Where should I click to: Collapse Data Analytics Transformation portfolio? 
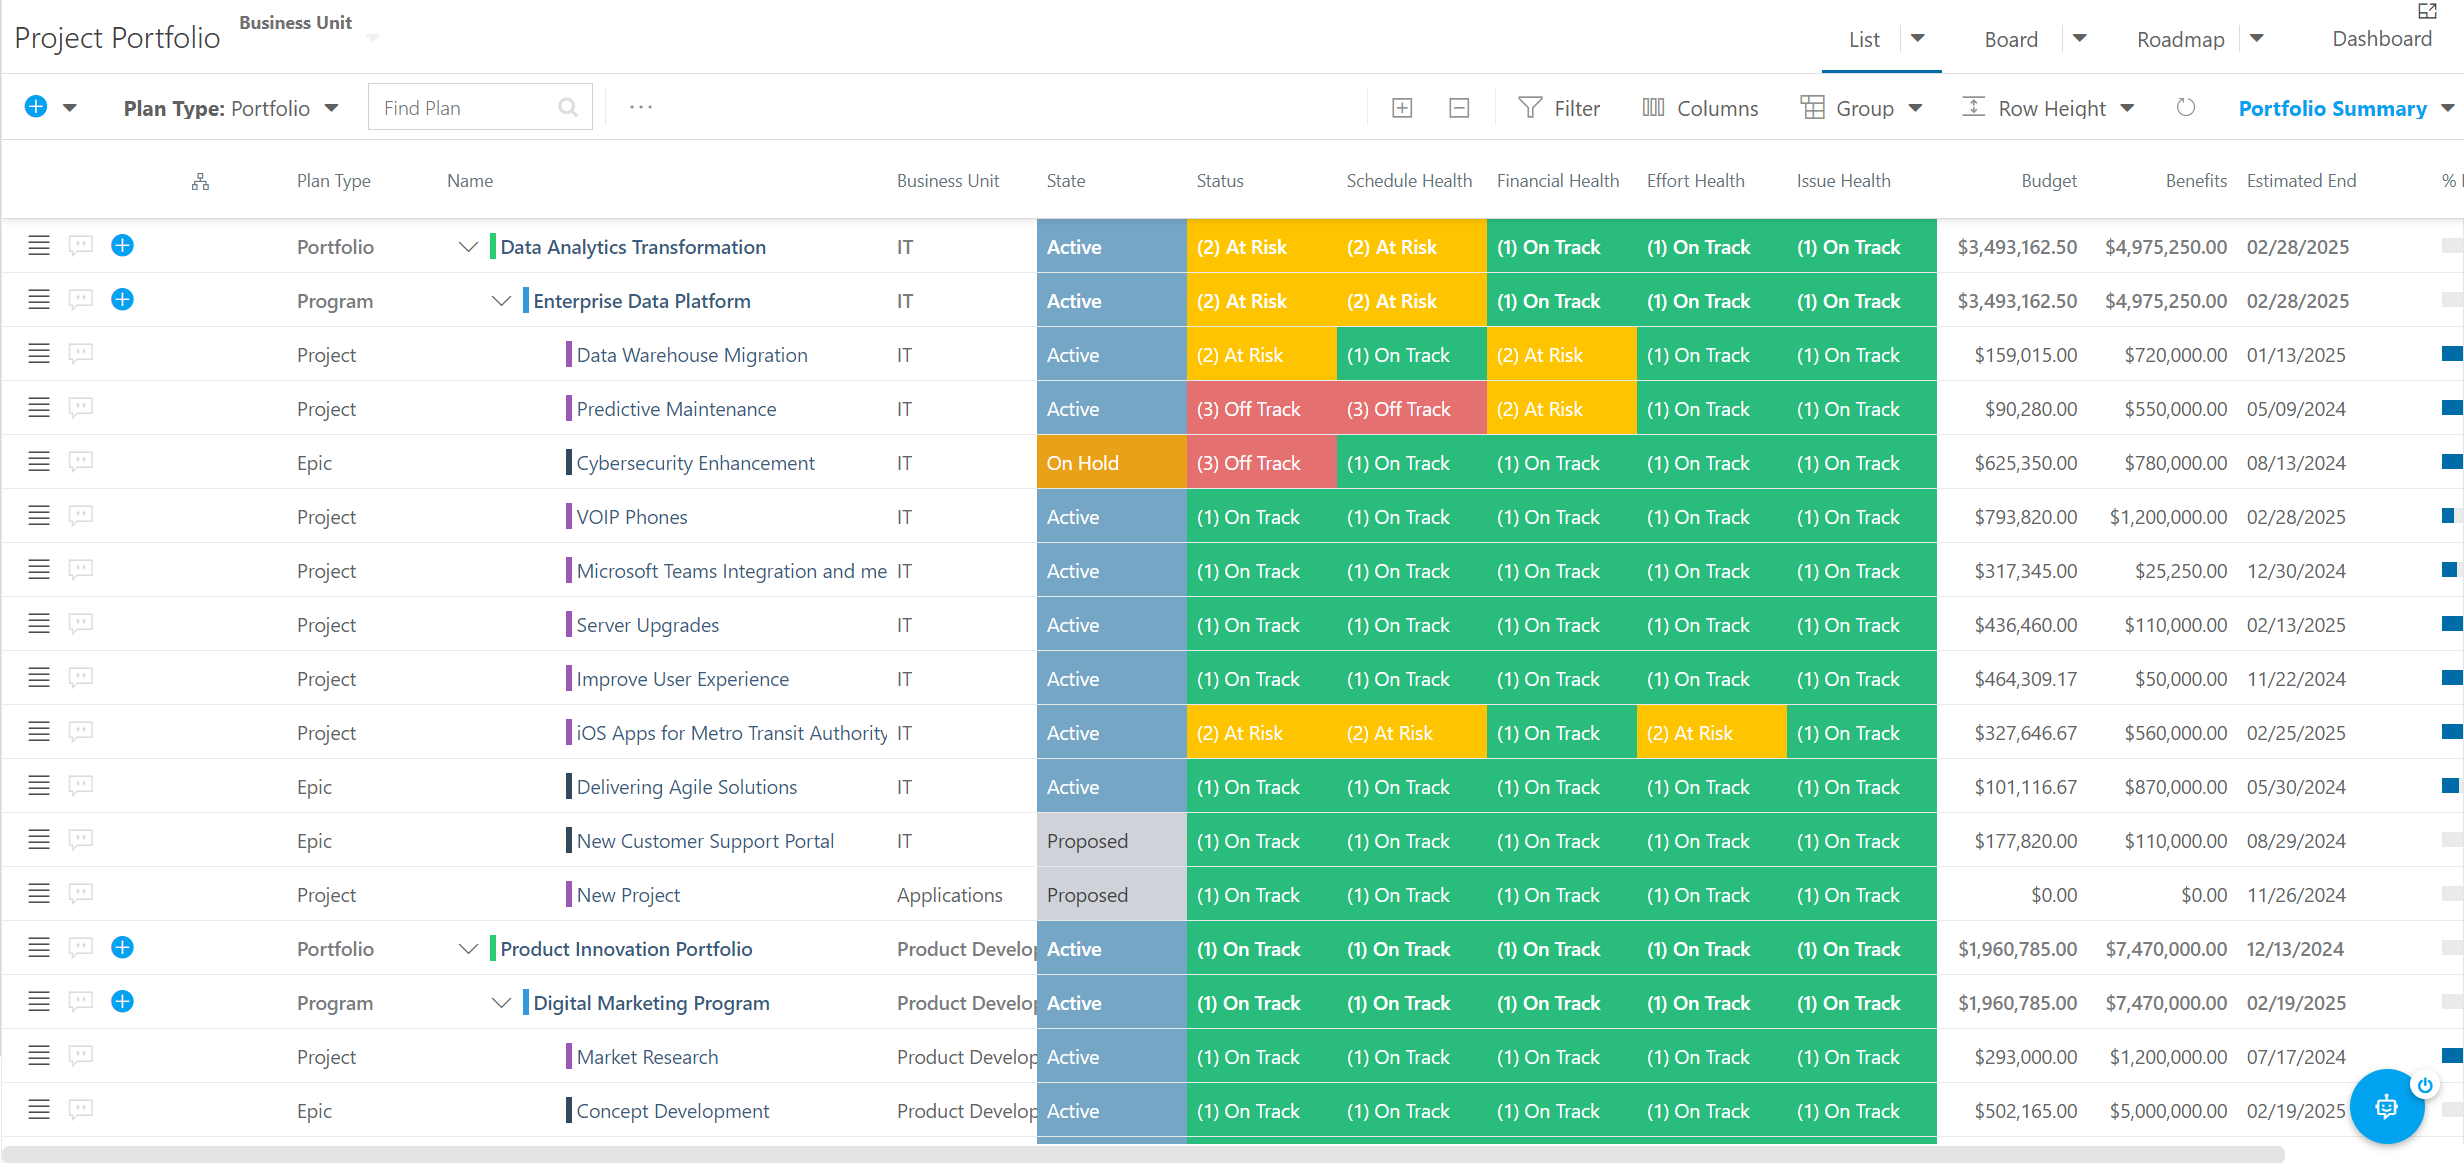click(x=467, y=246)
